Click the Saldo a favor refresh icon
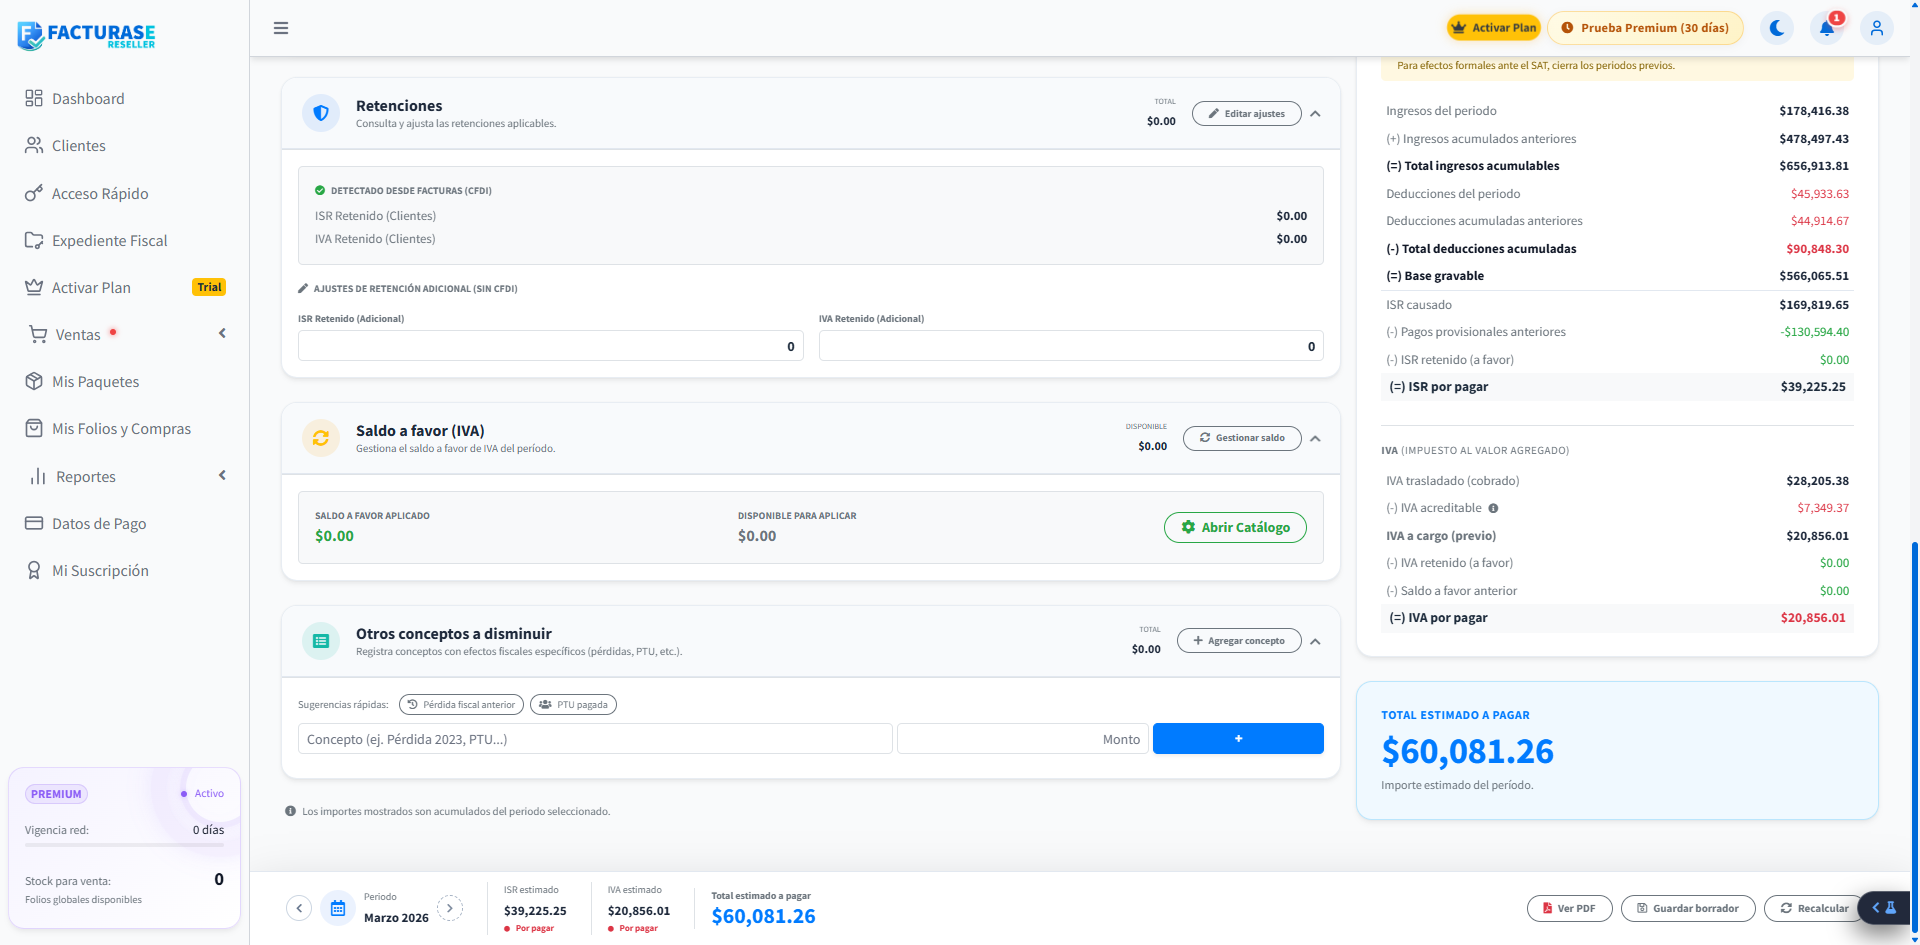Screen dimensions: 1920x945 pyautogui.click(x=321, y=438)
